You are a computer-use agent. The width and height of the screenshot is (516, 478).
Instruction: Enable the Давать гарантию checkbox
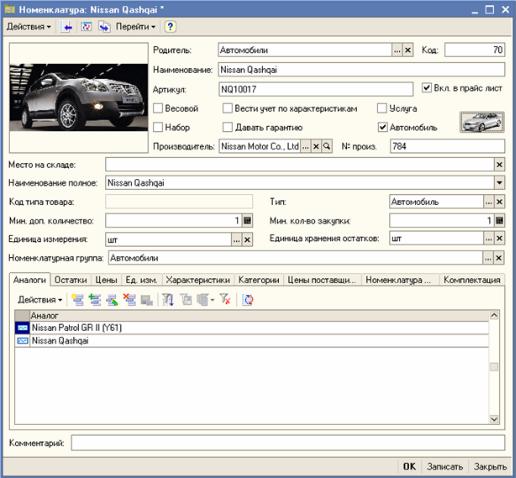point(227,127)
